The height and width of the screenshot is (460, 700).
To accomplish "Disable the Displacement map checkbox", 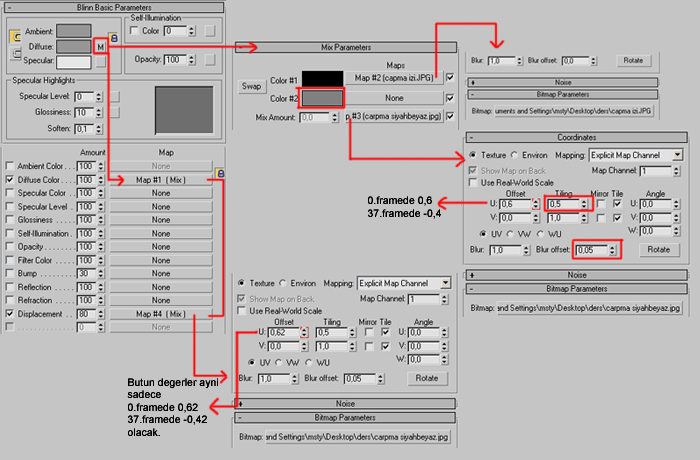I will [x=11, y=313].
